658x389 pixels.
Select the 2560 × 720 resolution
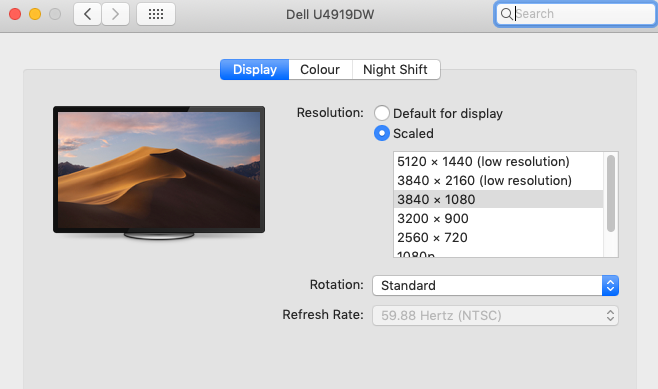(499, 237)
